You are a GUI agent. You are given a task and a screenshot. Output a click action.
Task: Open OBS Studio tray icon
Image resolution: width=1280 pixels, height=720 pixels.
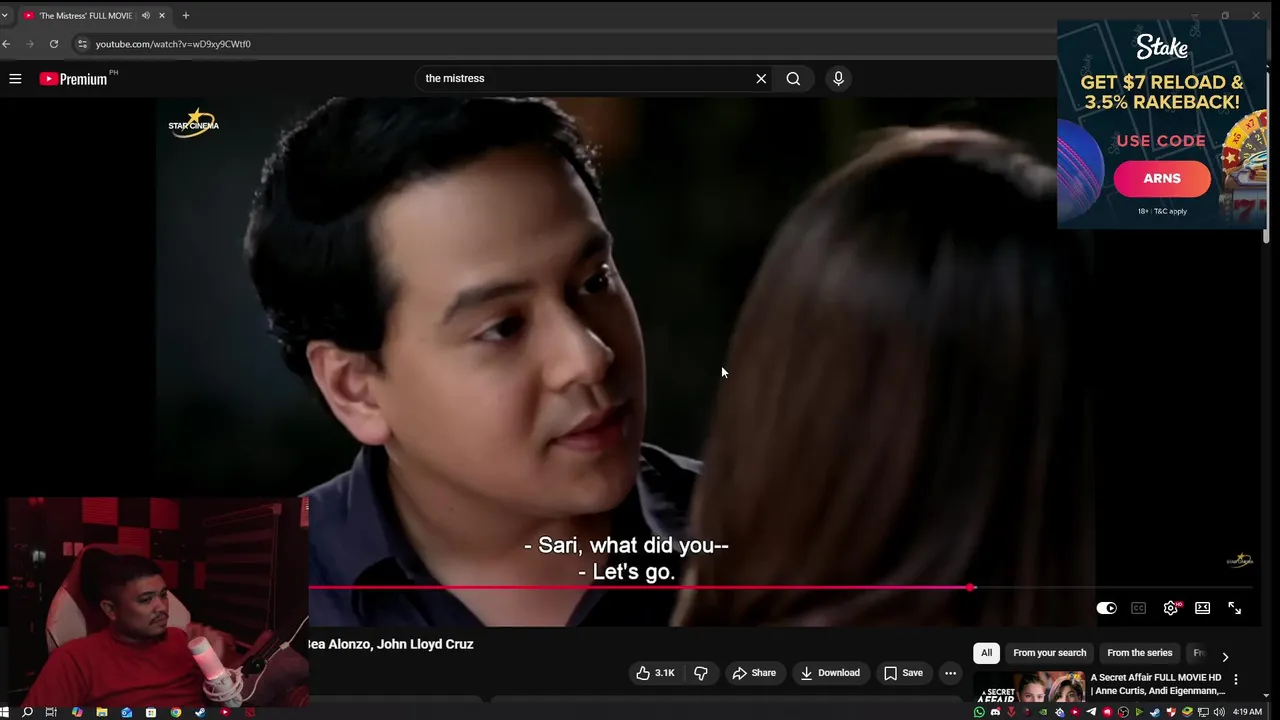click(x=1123, y=712)
